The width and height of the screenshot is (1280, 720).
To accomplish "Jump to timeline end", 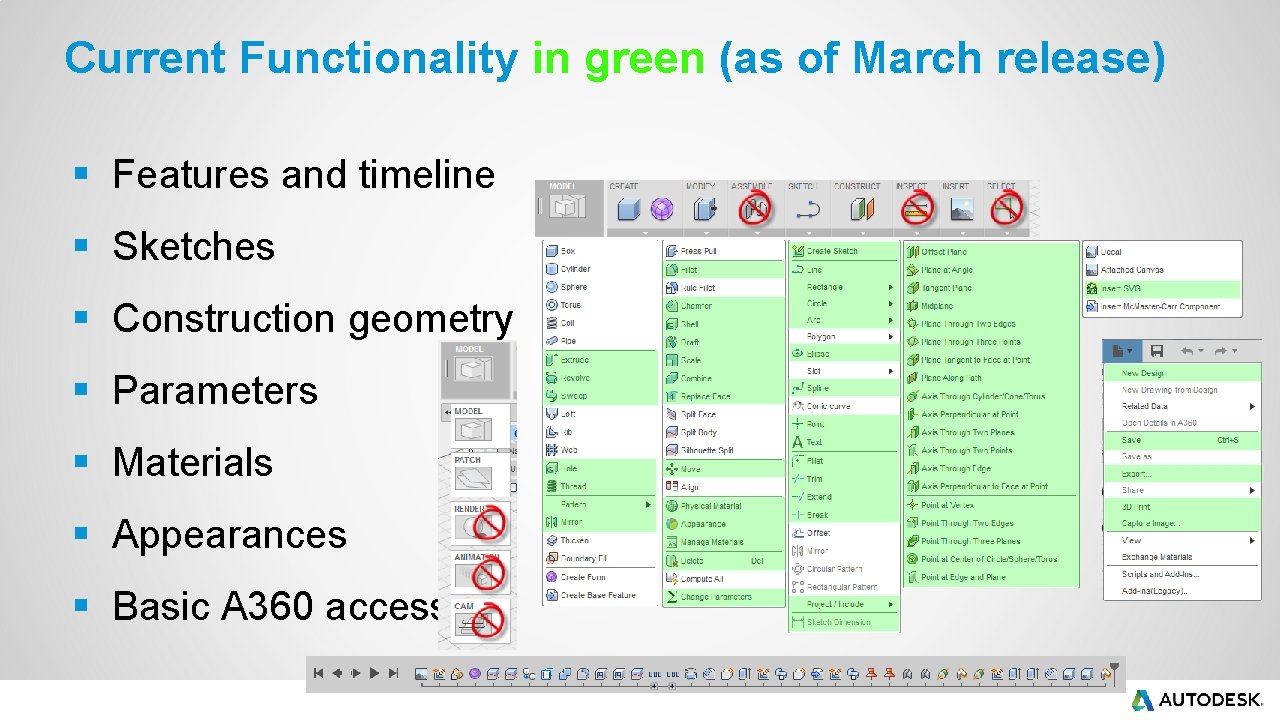I will [x=394, y=674].
